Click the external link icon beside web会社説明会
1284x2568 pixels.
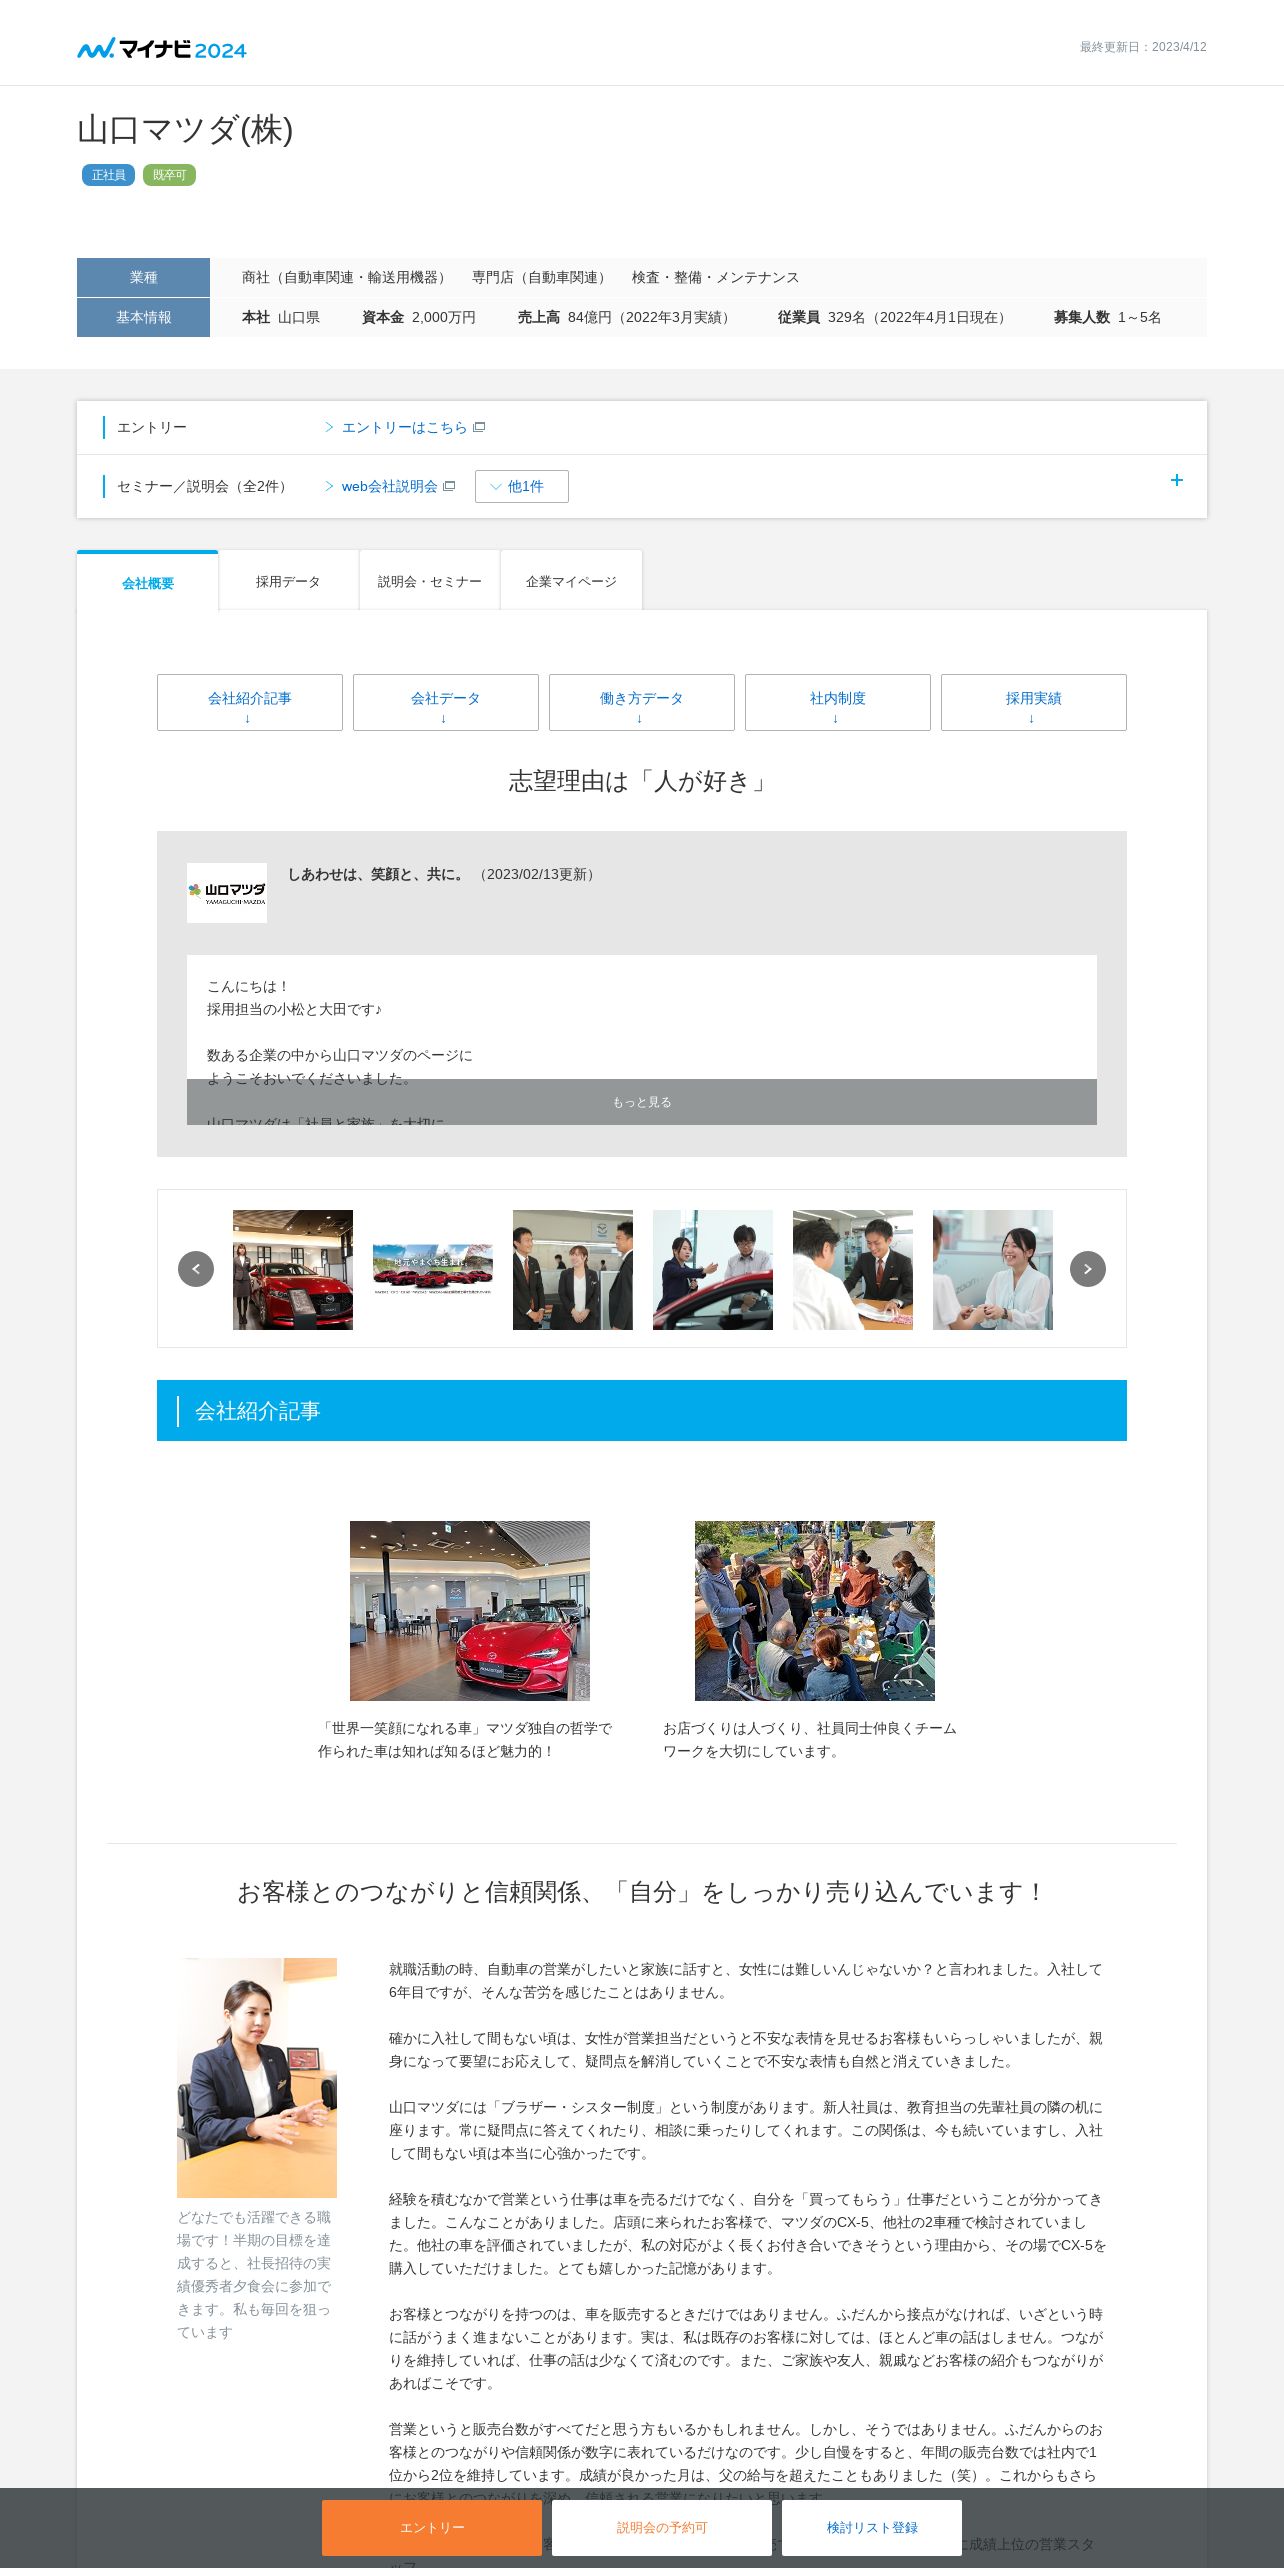pos(449,486)
